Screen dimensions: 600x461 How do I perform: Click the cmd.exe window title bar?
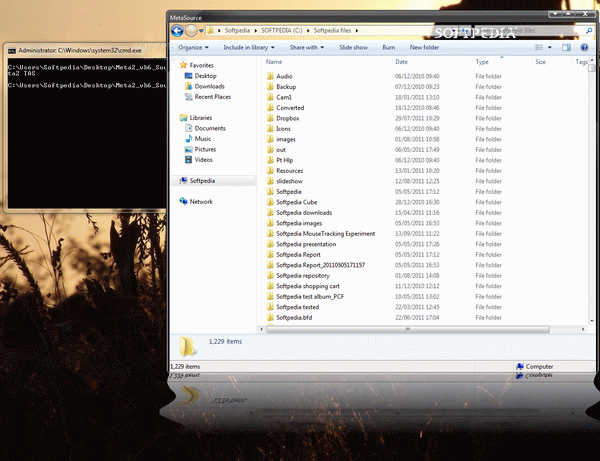point(85,50)
